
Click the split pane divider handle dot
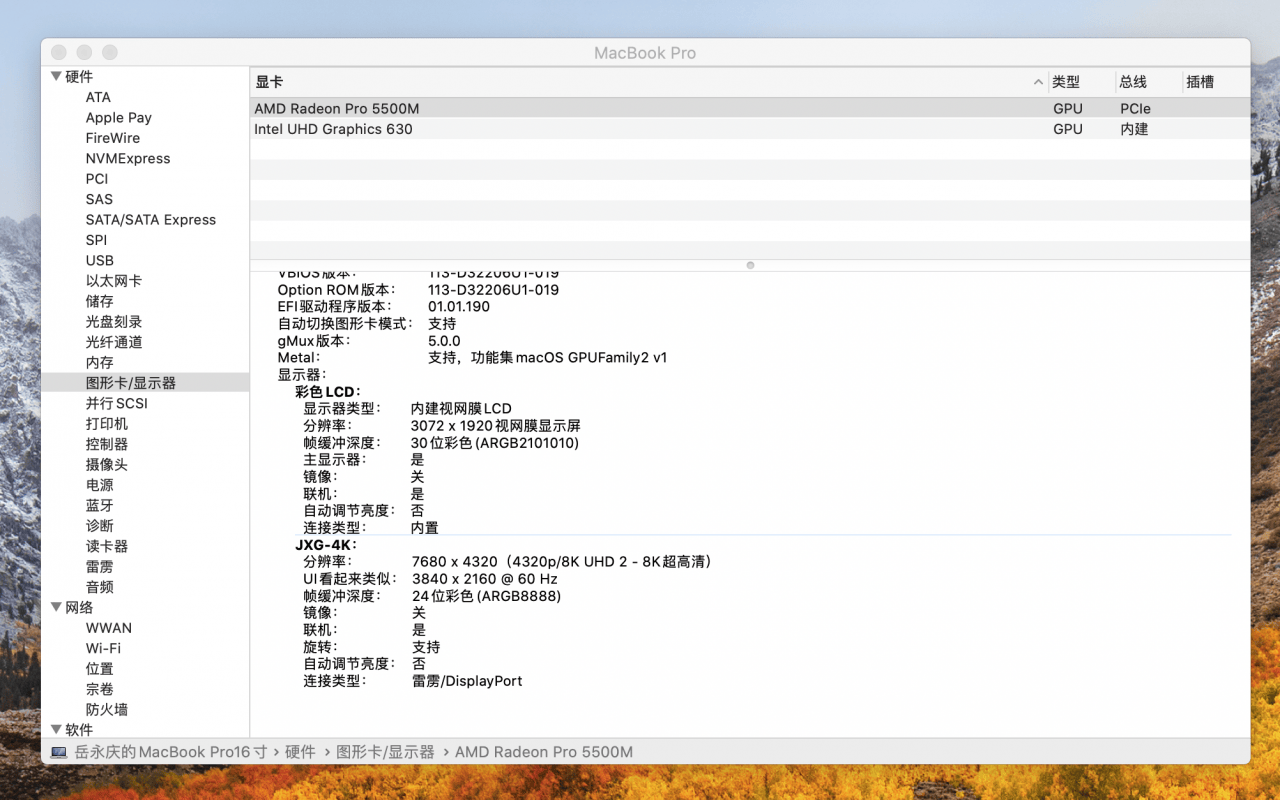(x=750, y=265)
